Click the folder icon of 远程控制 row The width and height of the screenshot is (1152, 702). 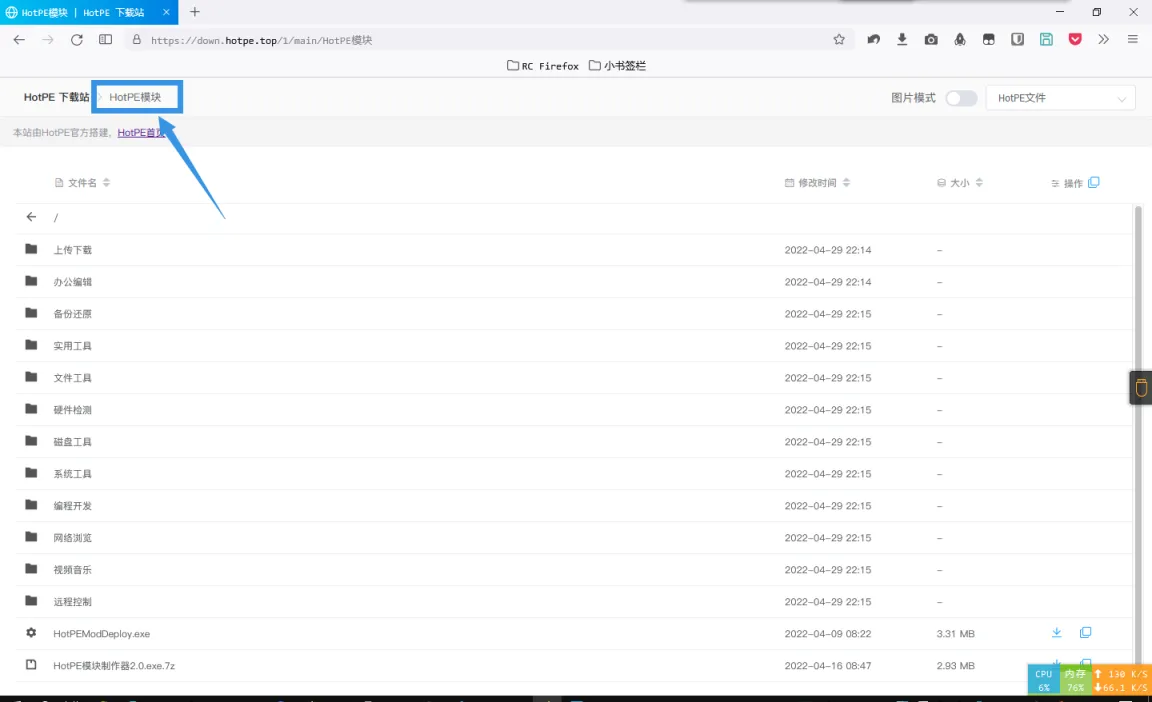[31, 601]
